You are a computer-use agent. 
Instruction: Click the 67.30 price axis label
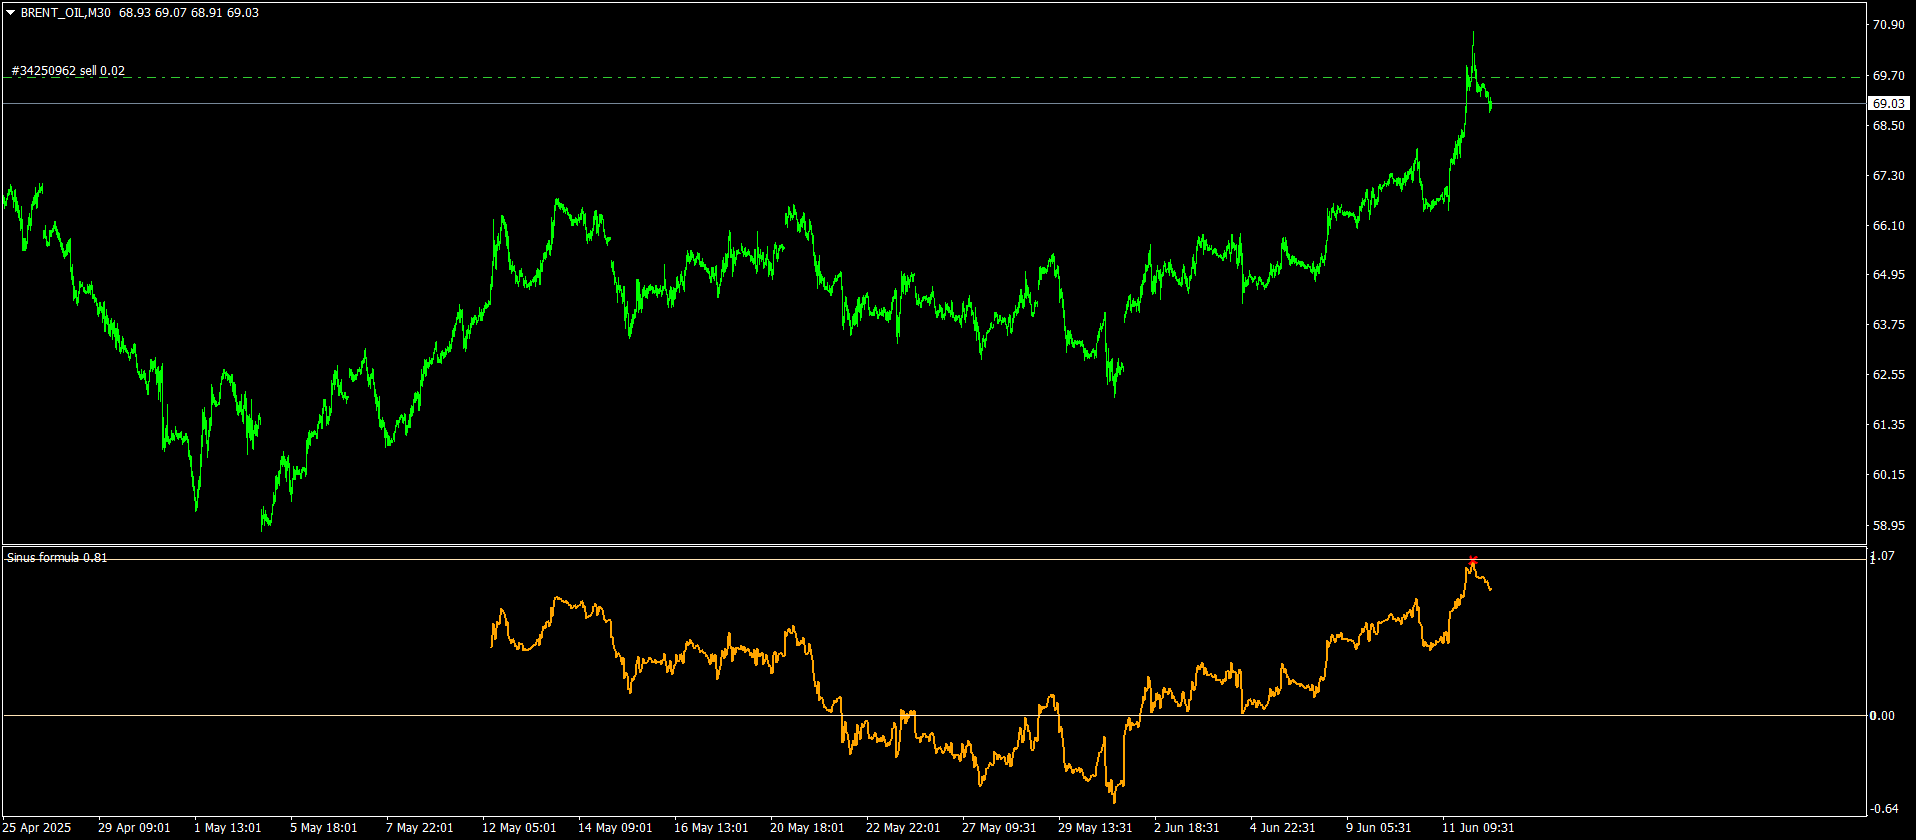coord(1888,176)
